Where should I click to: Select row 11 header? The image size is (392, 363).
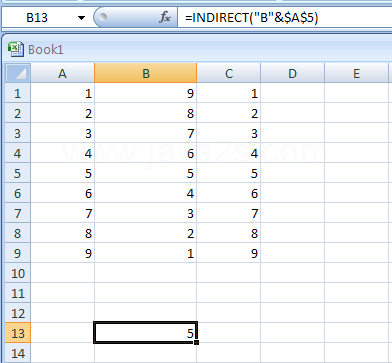[18, 293]
